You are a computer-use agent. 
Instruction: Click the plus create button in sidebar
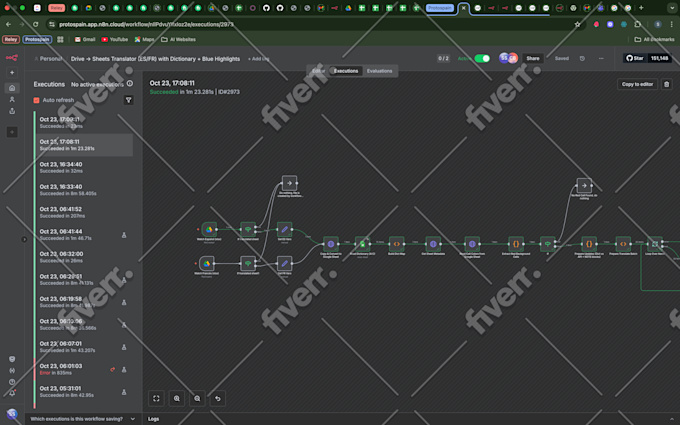coord(12,72)
